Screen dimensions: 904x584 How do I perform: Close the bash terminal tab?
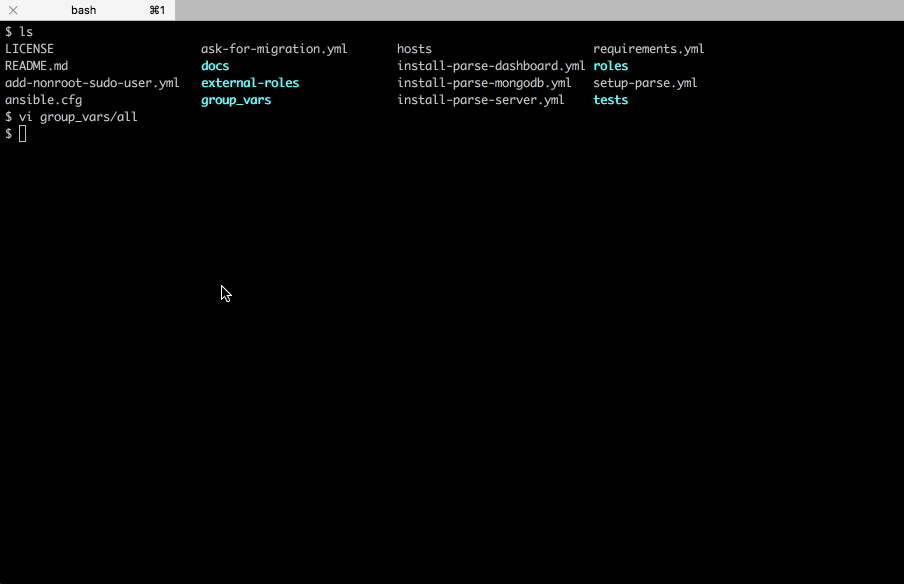13,10
